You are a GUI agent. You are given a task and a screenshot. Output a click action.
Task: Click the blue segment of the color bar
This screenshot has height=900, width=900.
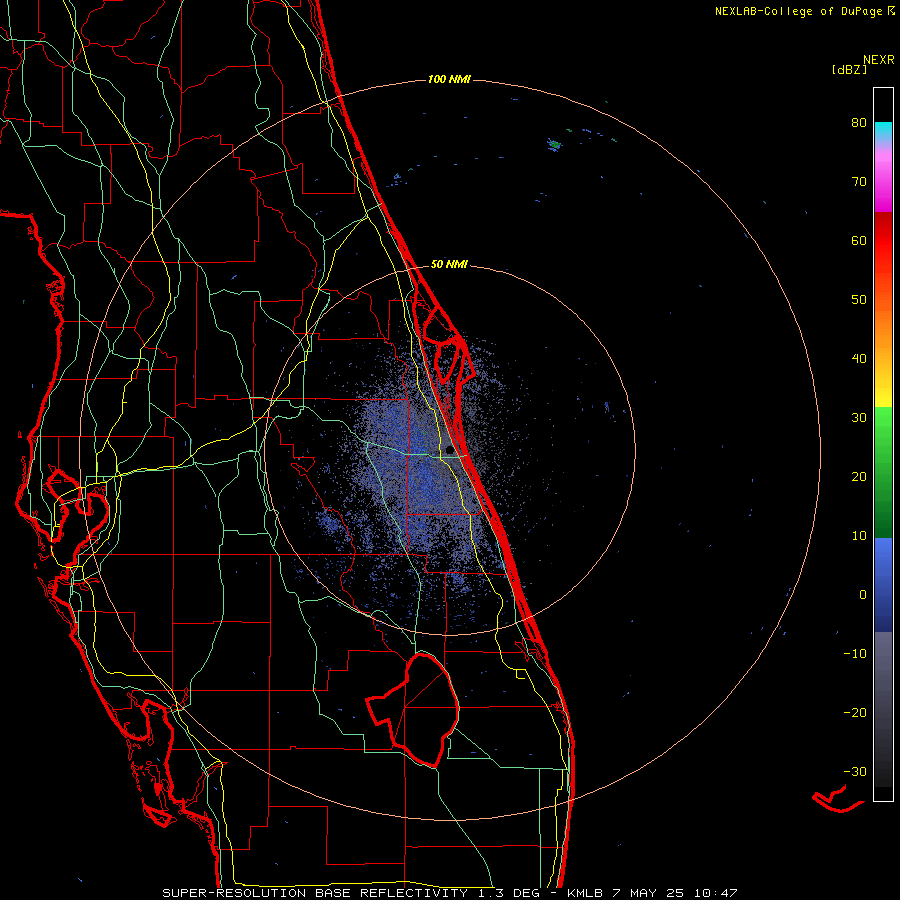coord(883,584)
